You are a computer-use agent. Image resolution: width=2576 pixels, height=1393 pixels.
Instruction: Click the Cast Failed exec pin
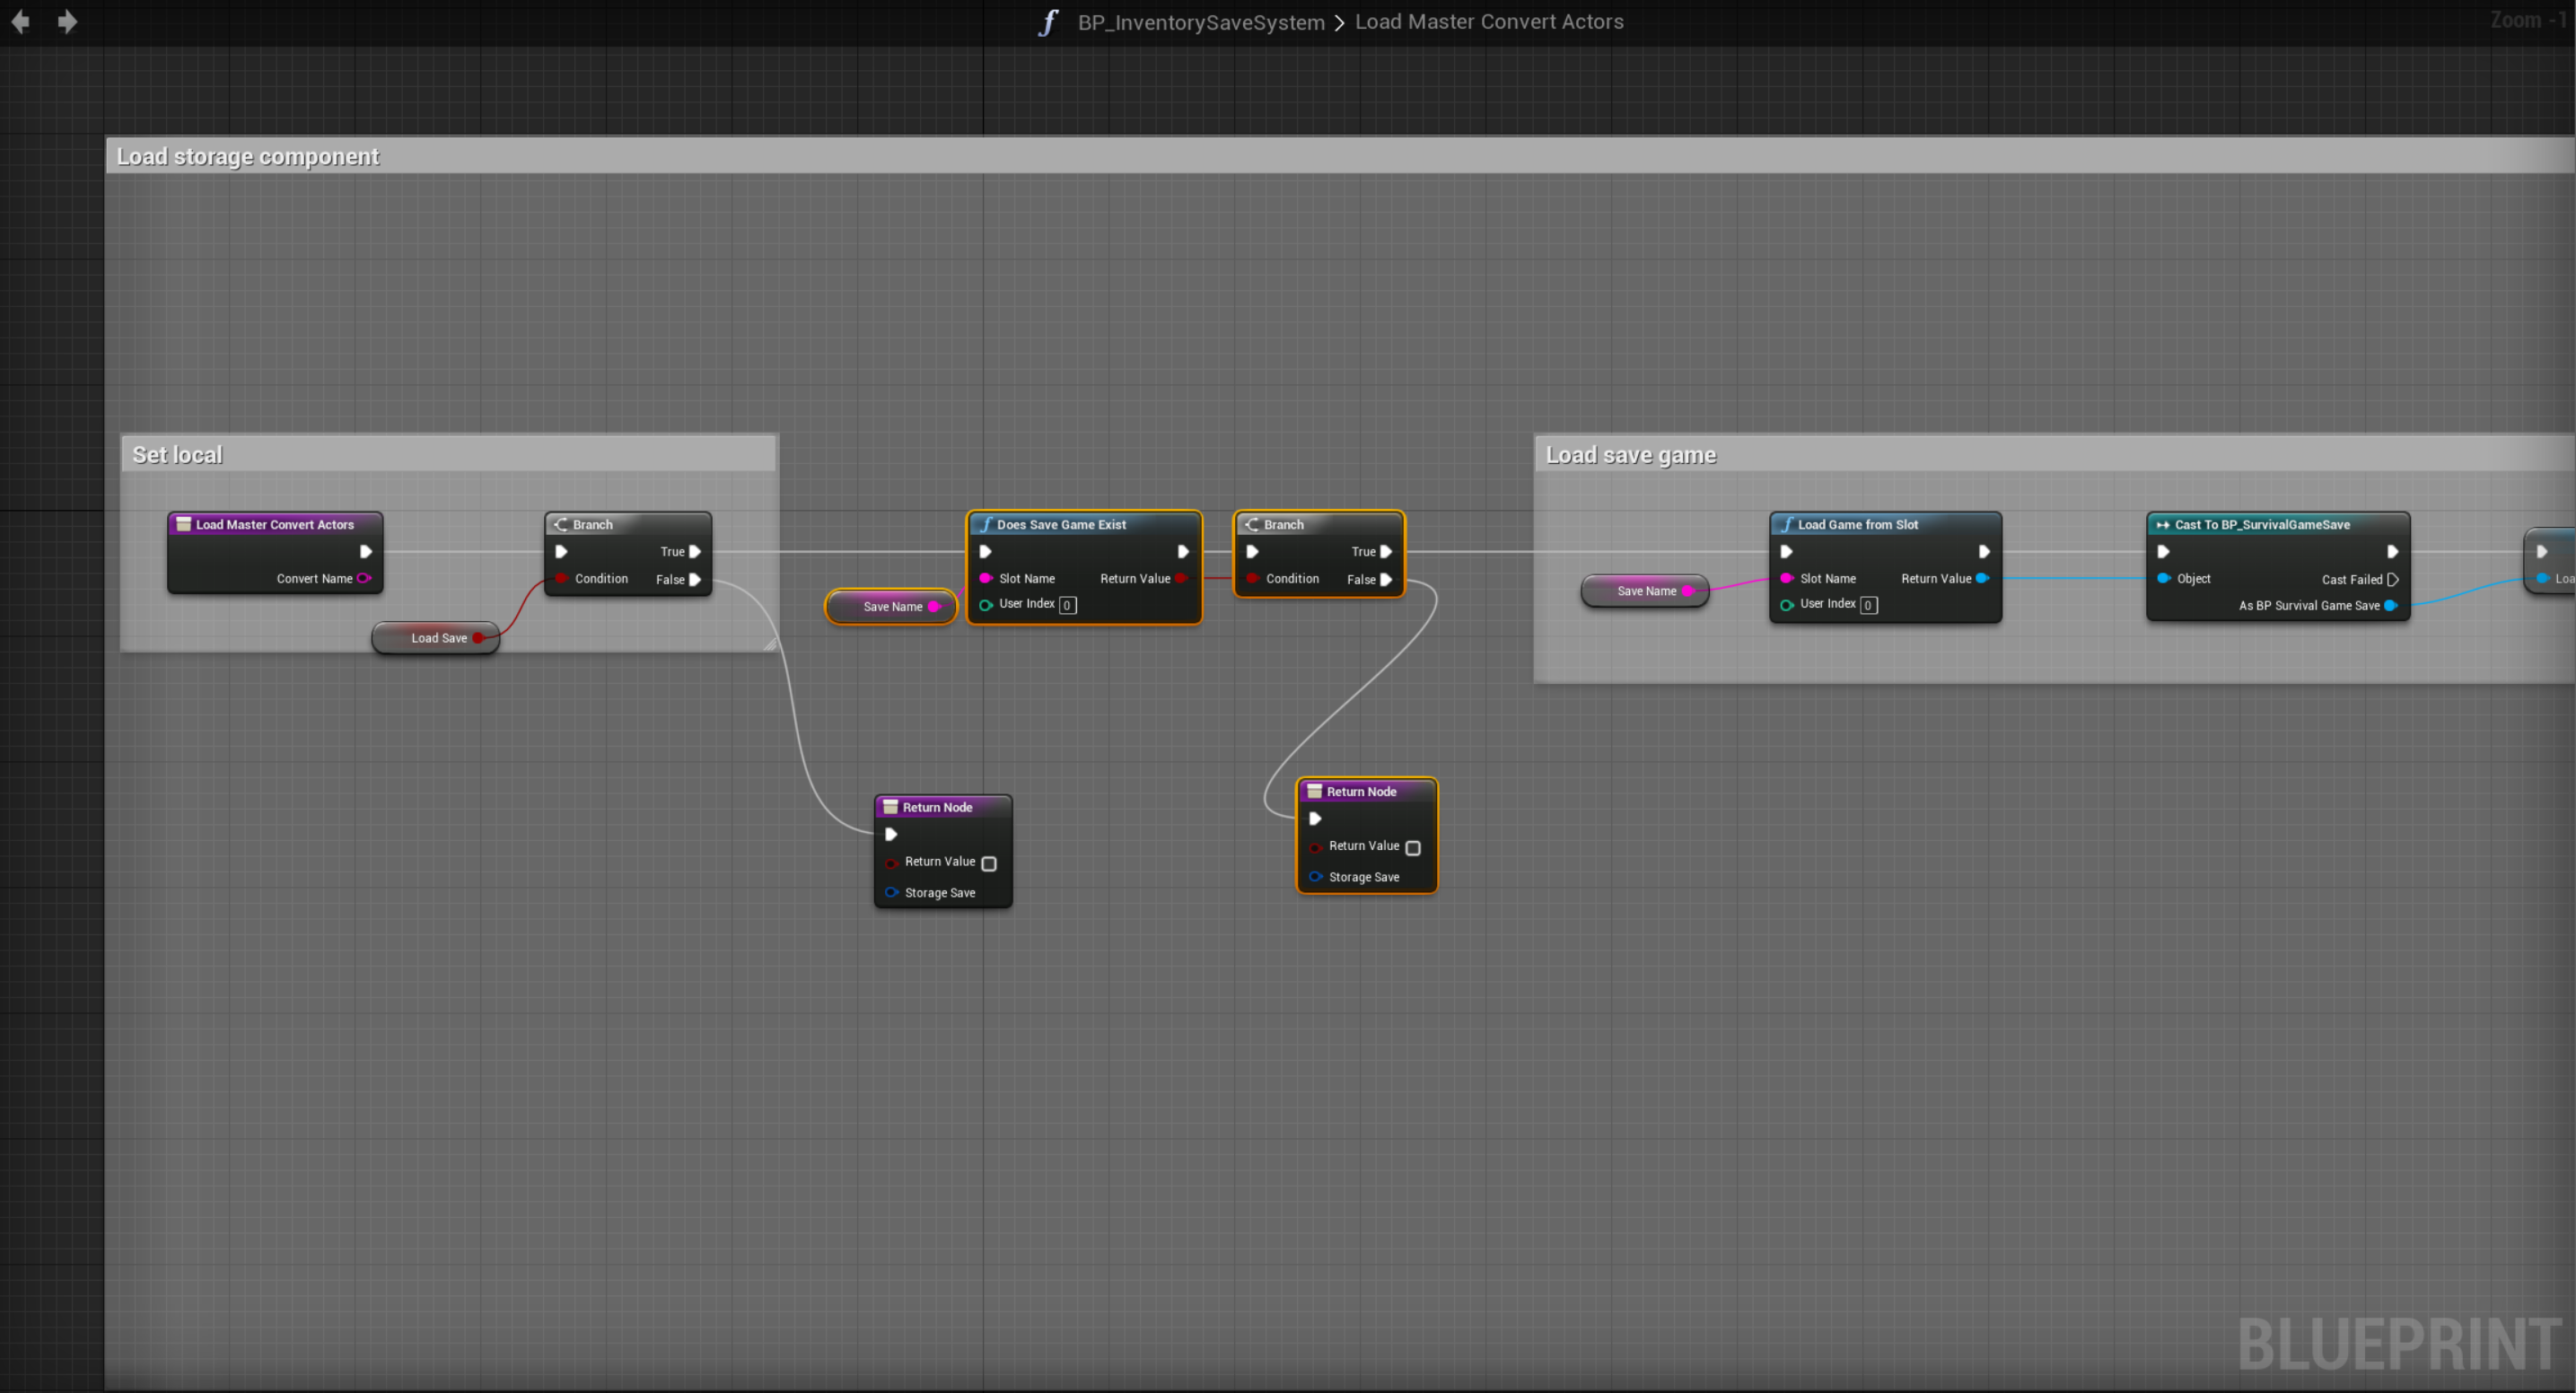click(x=2392, y=579)
